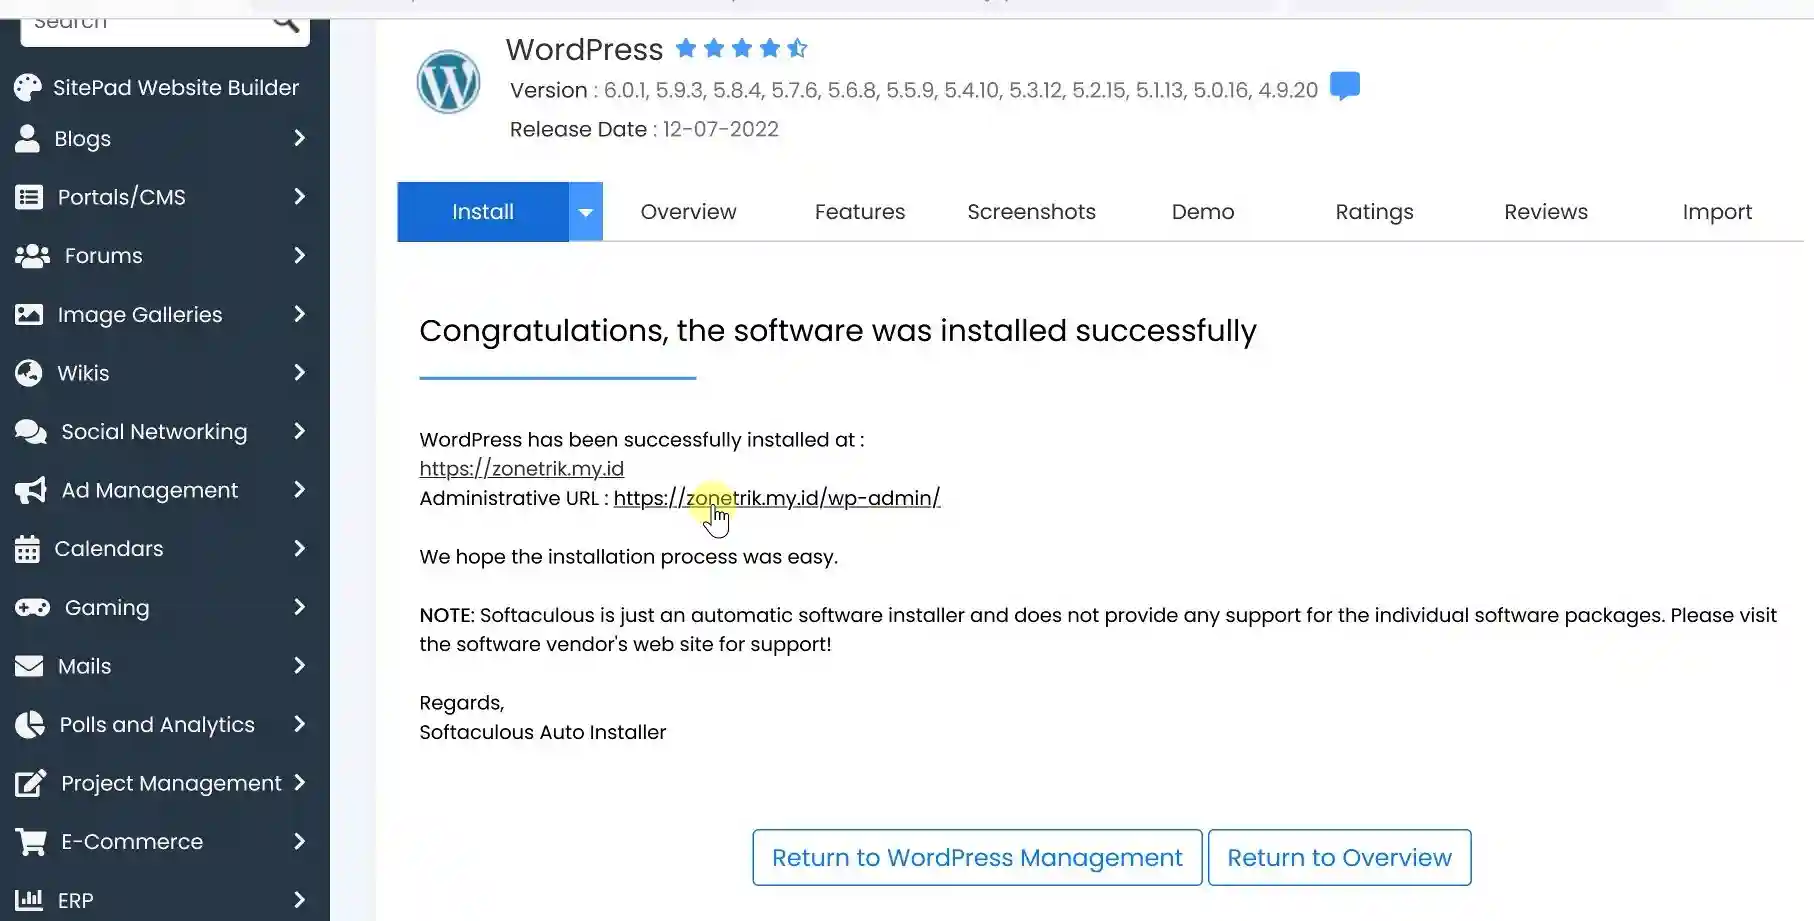This screenshot has width=1814, height=921.
Task: Expand the Wikis category chevron
Action: pyautogui.click(x=299, y=372)
